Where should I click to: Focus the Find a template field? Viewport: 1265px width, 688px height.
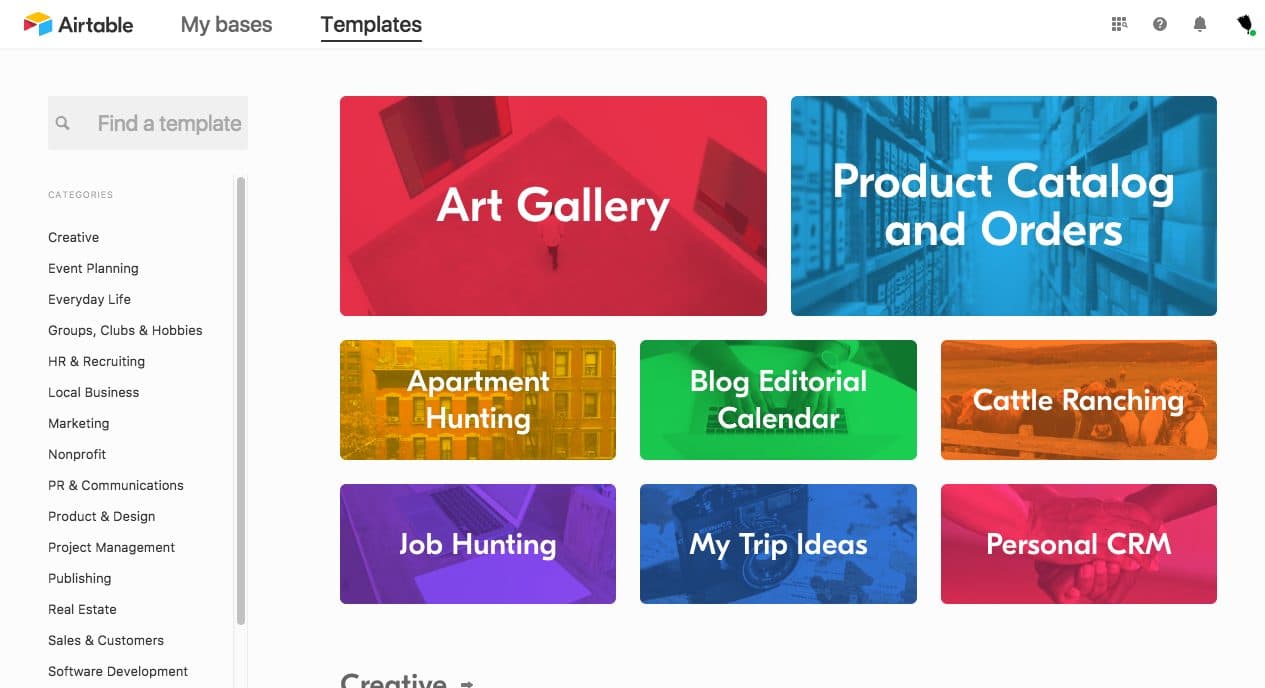[169, 123]
